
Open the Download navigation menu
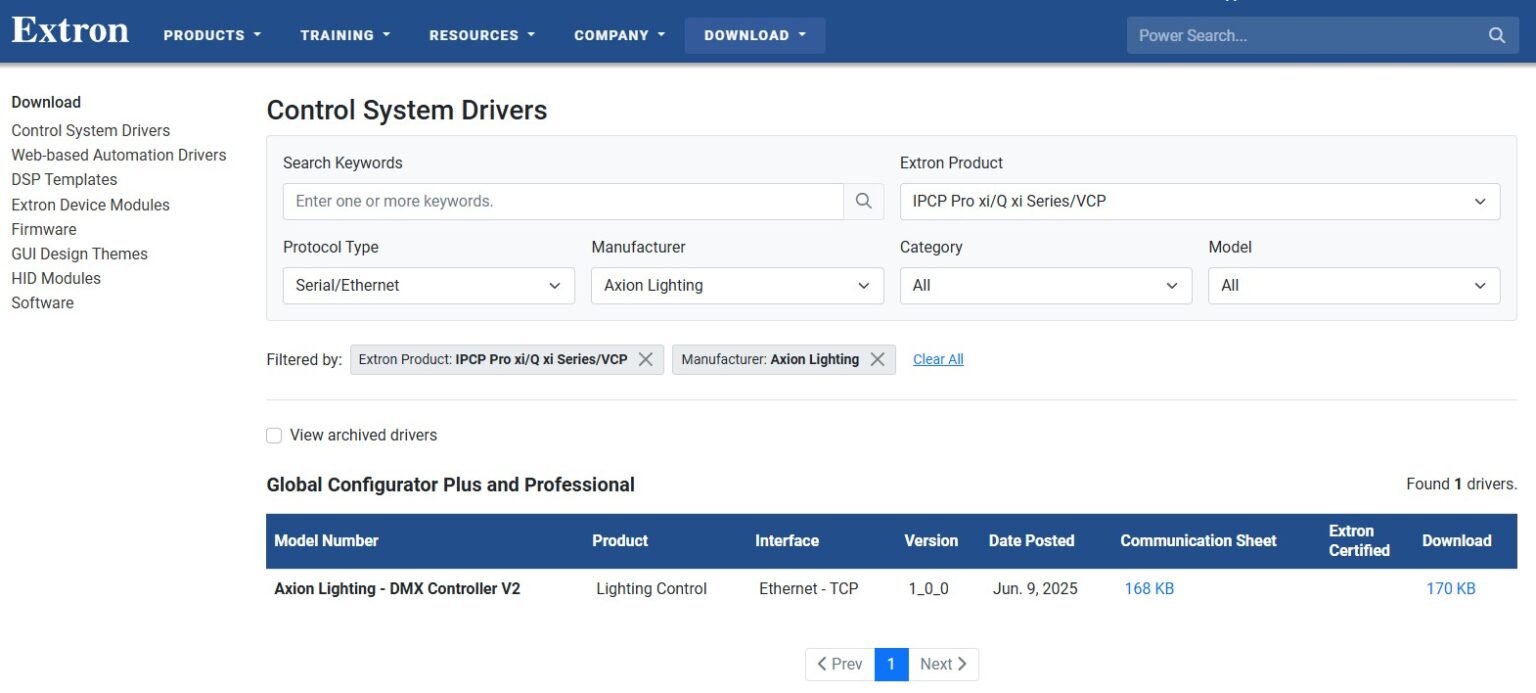point(755,35)
